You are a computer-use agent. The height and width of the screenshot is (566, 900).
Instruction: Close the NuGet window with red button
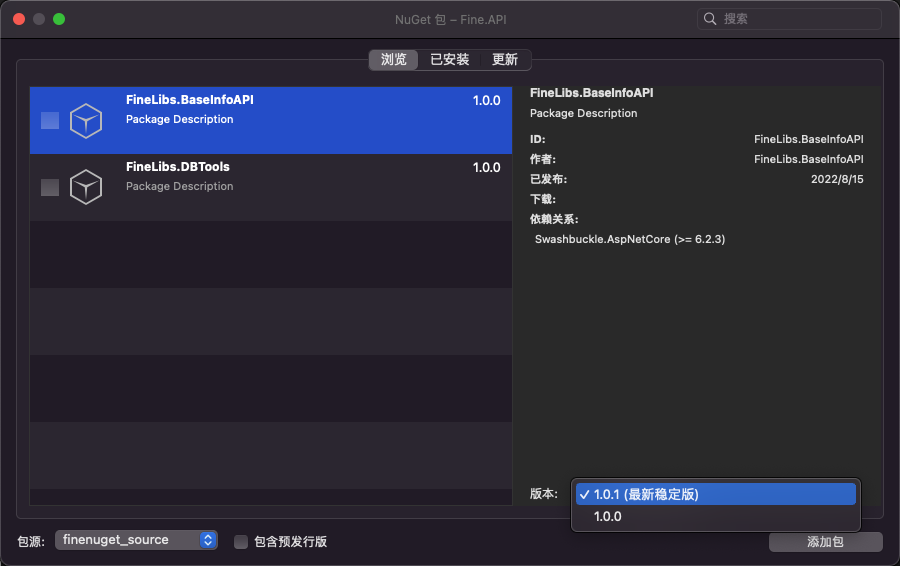pos(19,19)
